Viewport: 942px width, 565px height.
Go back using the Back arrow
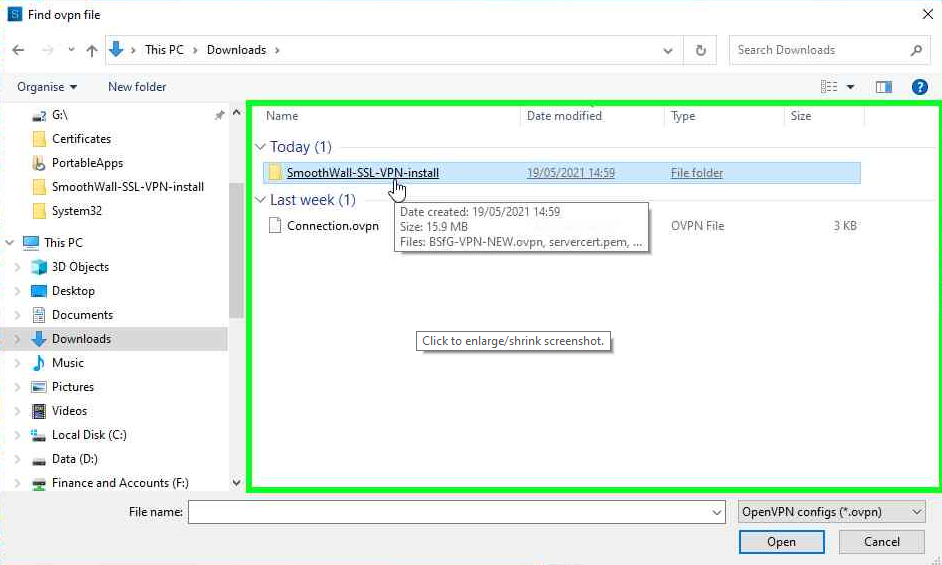18,50
